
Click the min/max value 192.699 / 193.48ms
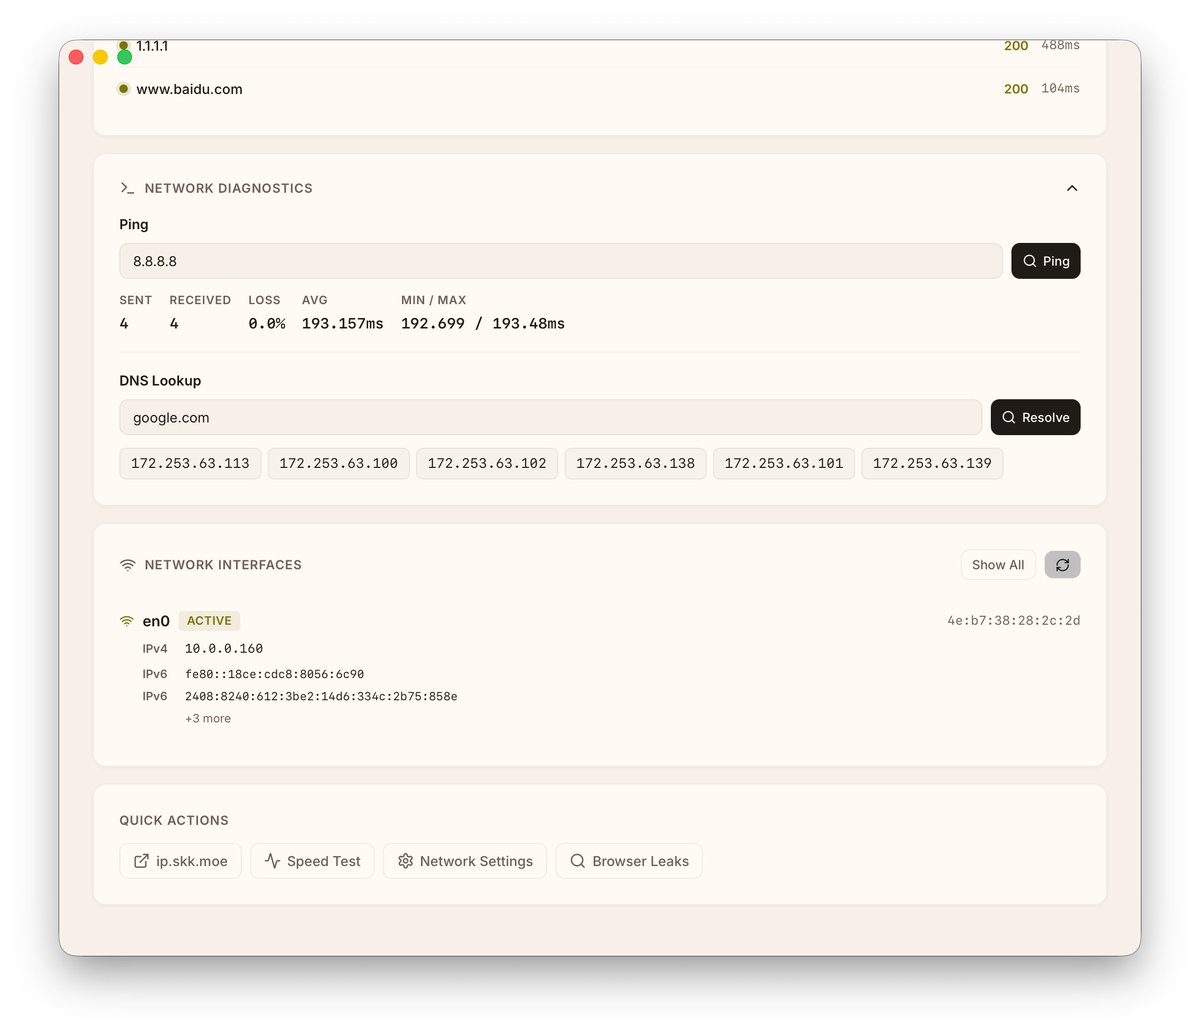pos(483,324)
